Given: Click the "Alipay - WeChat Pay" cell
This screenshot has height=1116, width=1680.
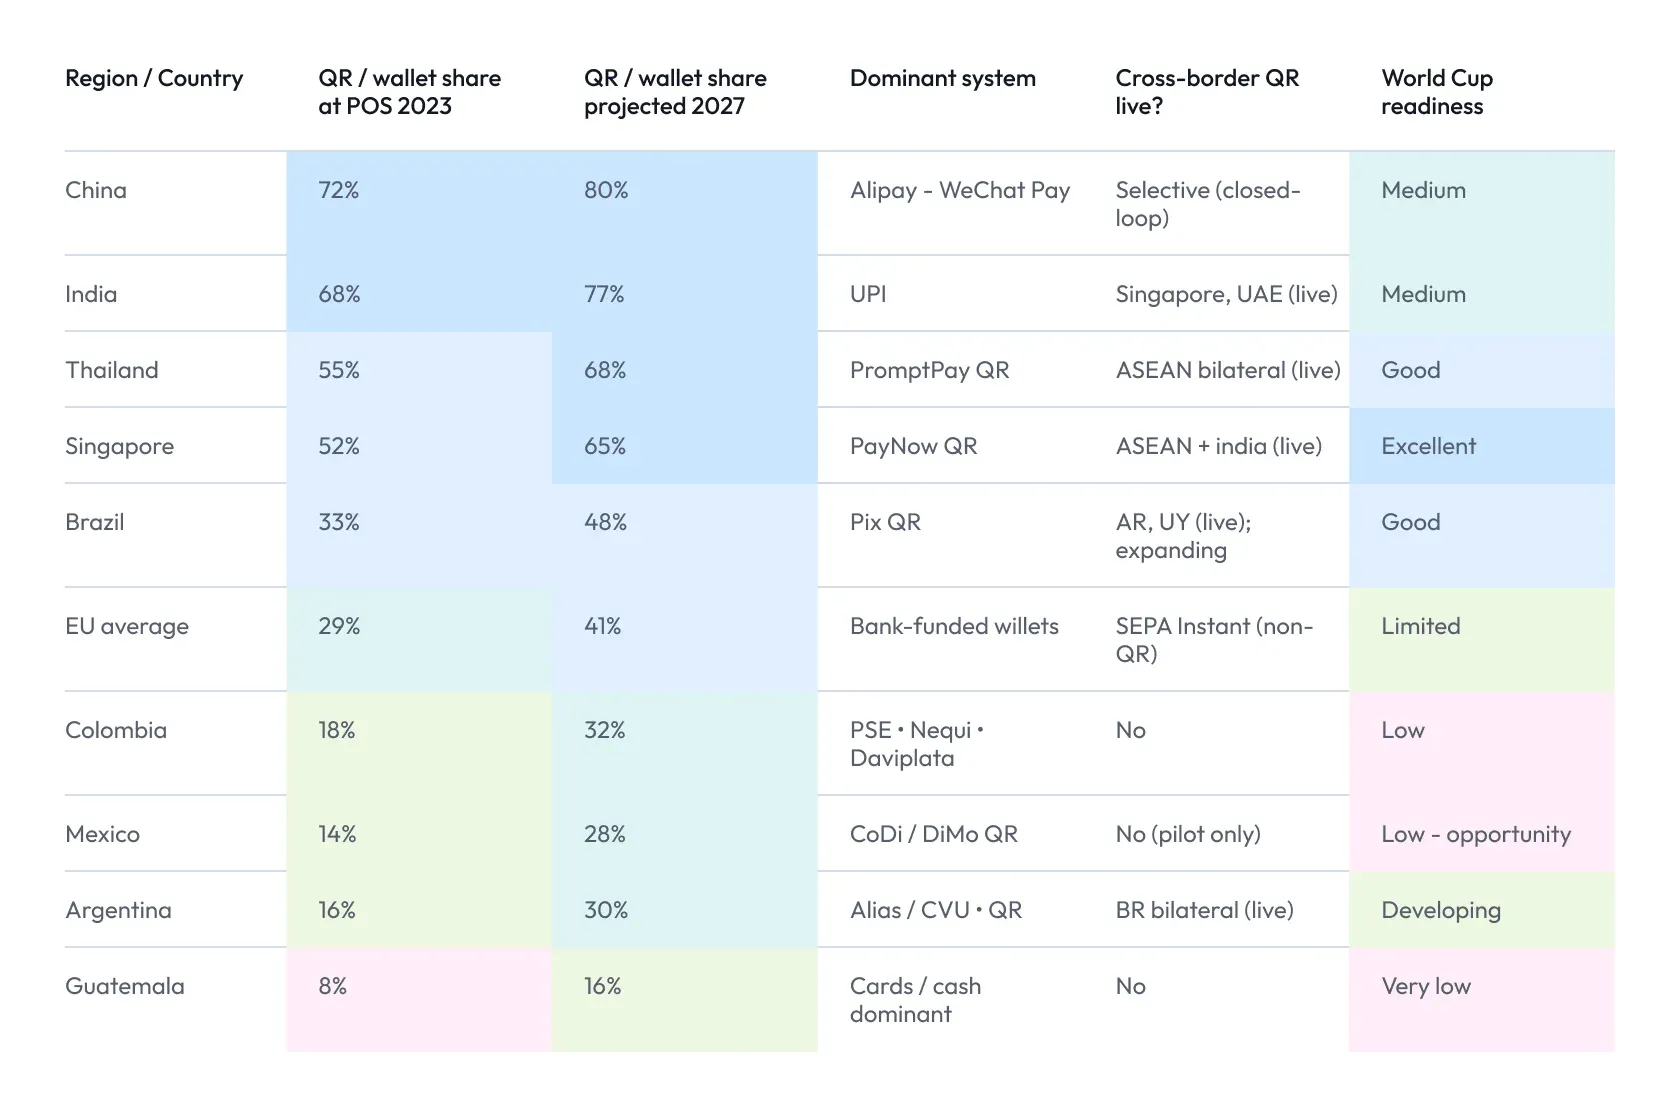Looking at the screenshot, I should click(x=960, y=190).
